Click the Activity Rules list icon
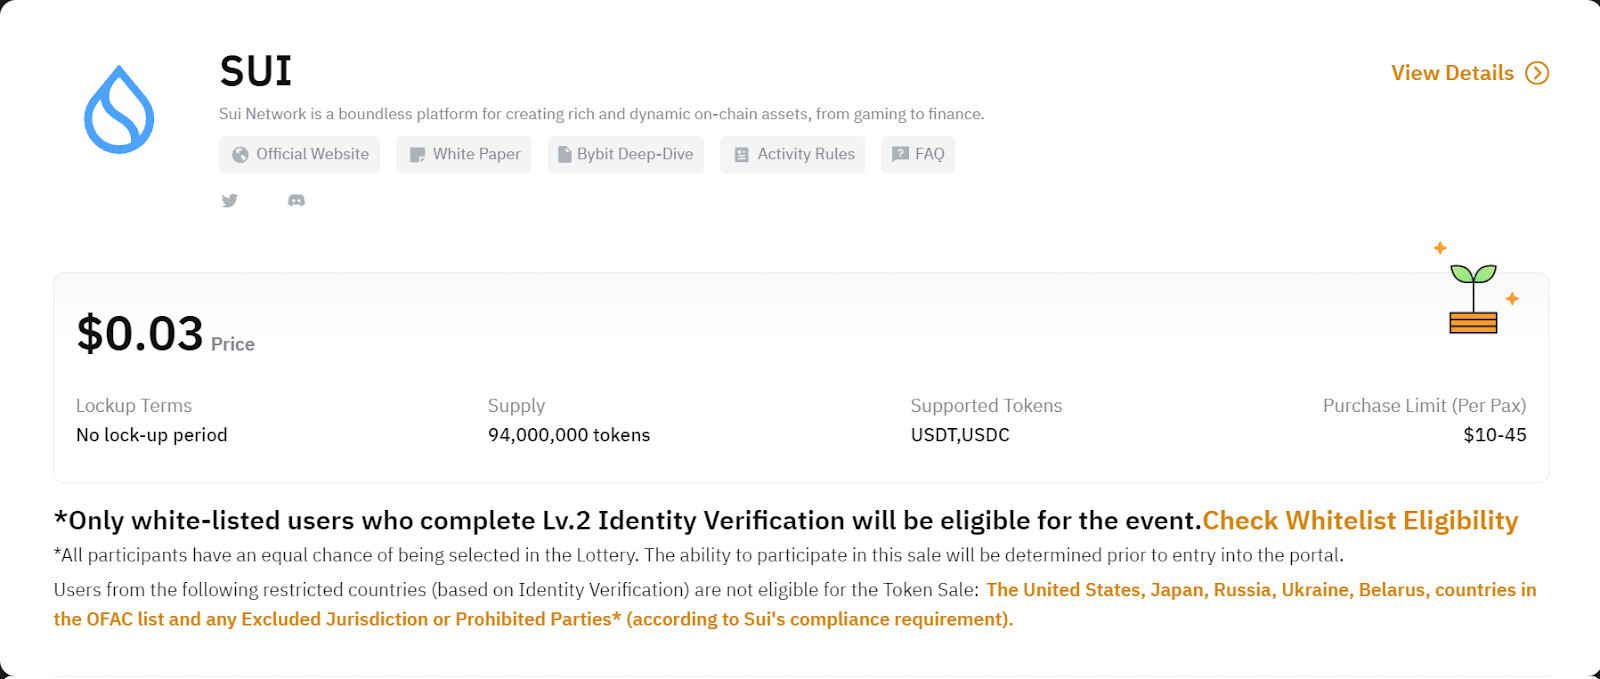The image size is (1600, 679). [741, 155]
